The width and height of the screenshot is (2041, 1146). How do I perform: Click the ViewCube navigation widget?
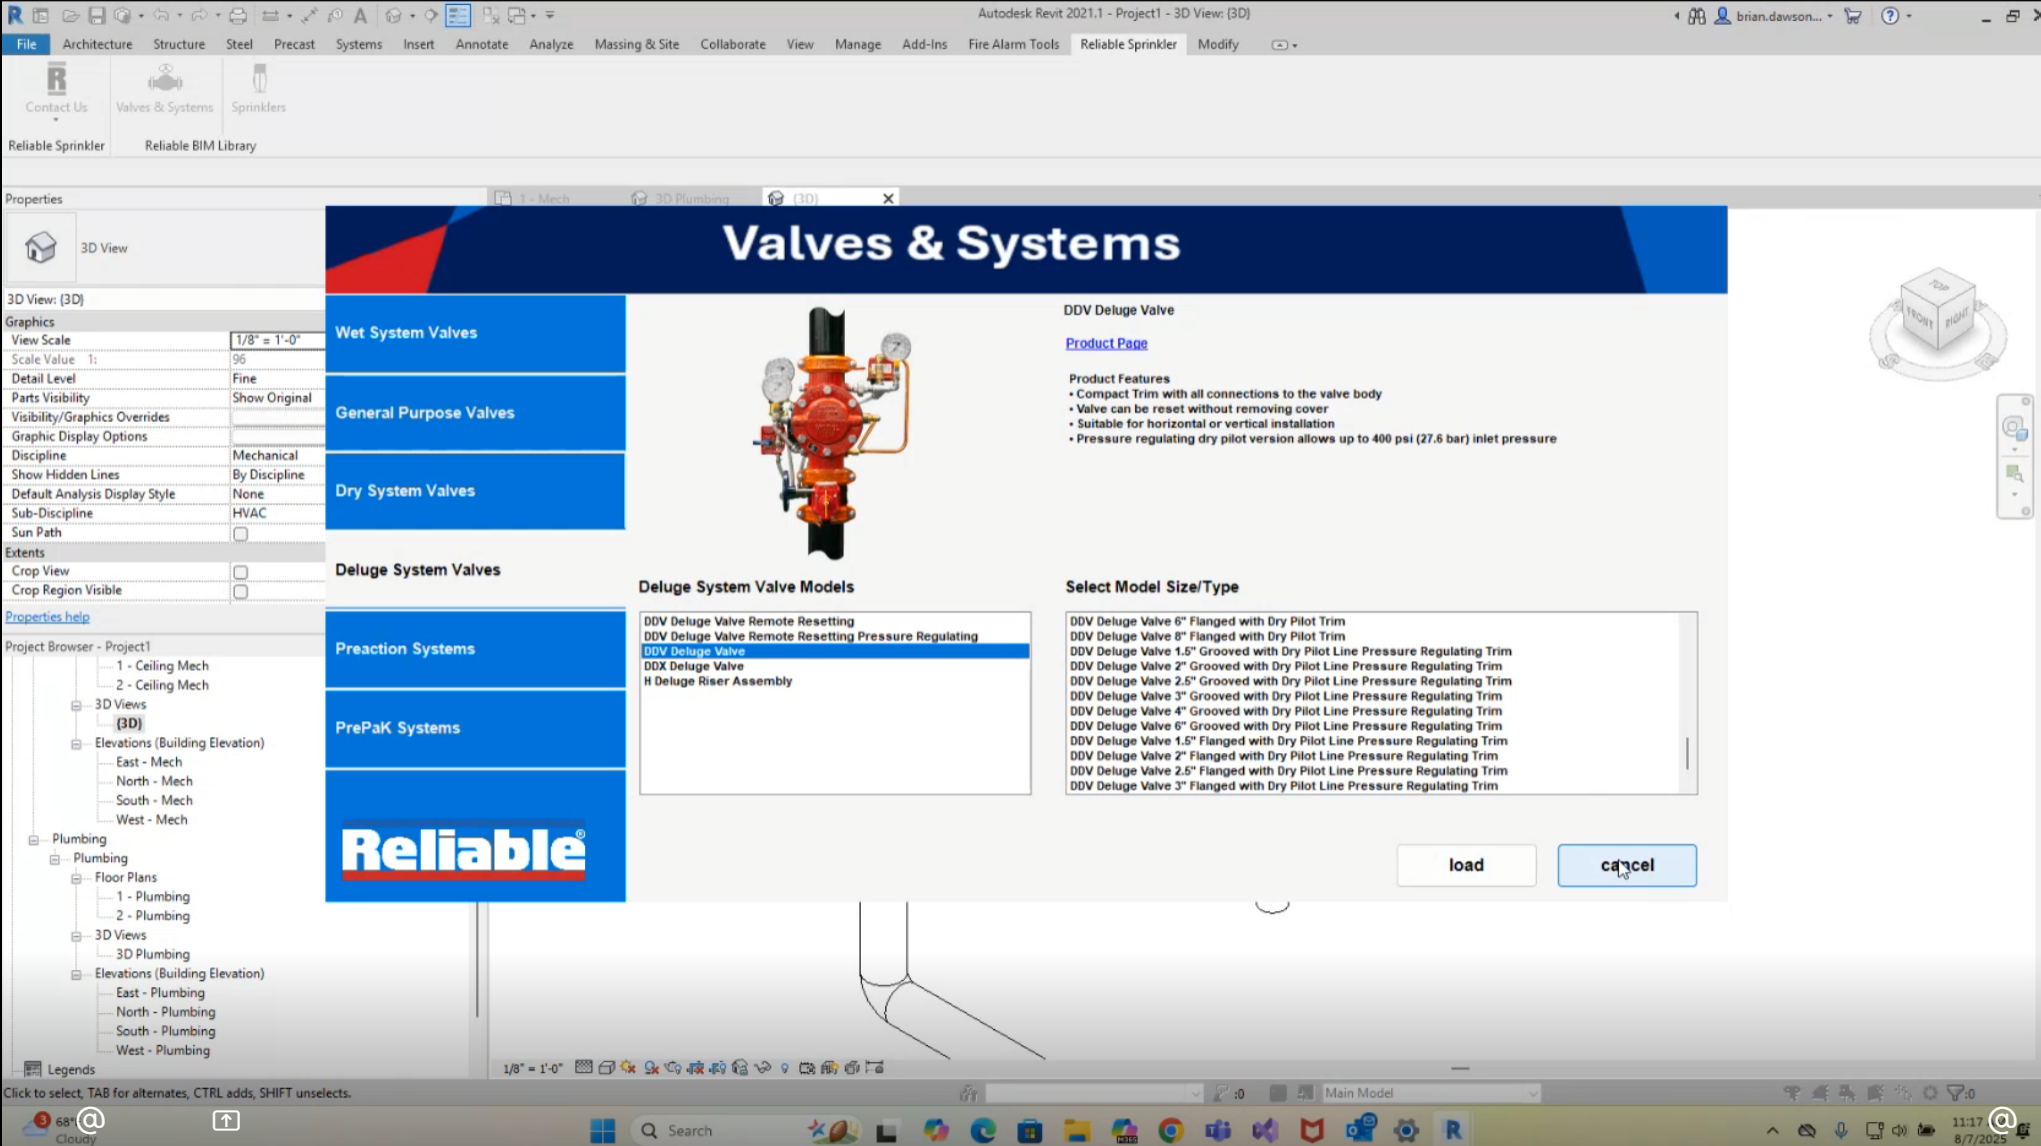(1937, 323)
